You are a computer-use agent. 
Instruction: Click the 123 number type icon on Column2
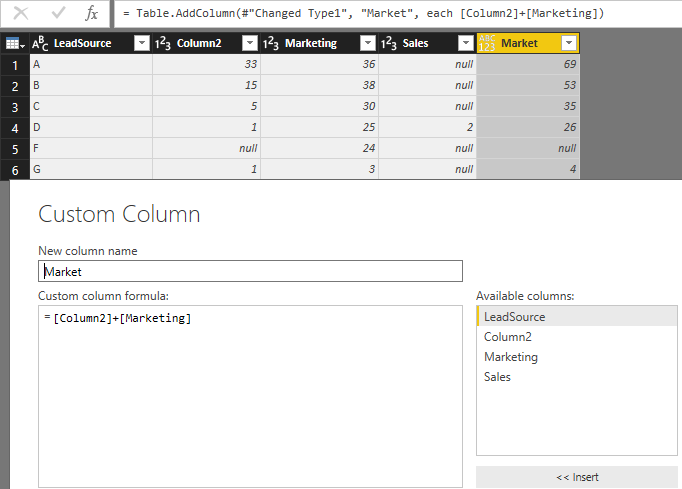coord(163,44)
